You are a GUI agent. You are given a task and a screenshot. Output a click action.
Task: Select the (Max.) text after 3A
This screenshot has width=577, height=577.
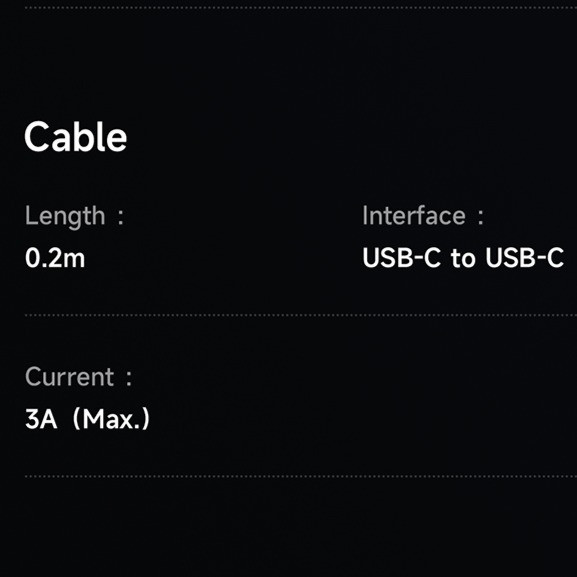[111, 419]
